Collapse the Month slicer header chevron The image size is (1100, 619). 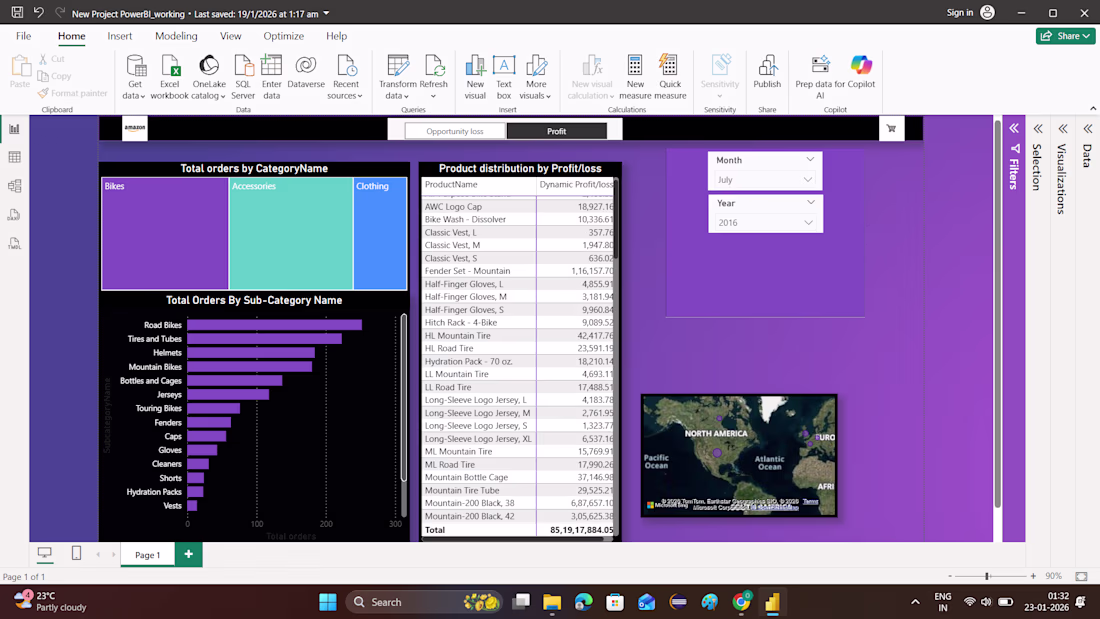tap(810, 160)
